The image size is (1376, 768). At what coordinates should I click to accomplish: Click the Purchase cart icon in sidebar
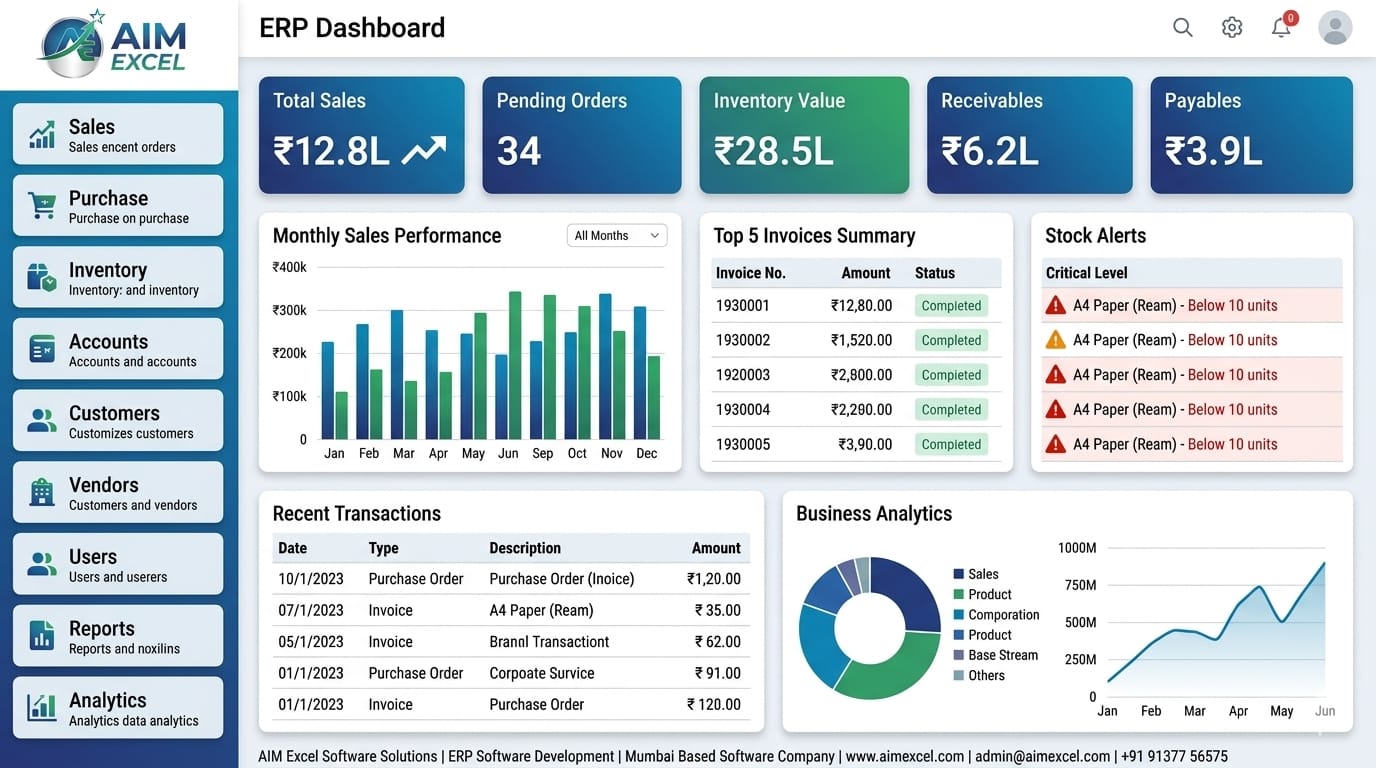click(x=42, y=206)
